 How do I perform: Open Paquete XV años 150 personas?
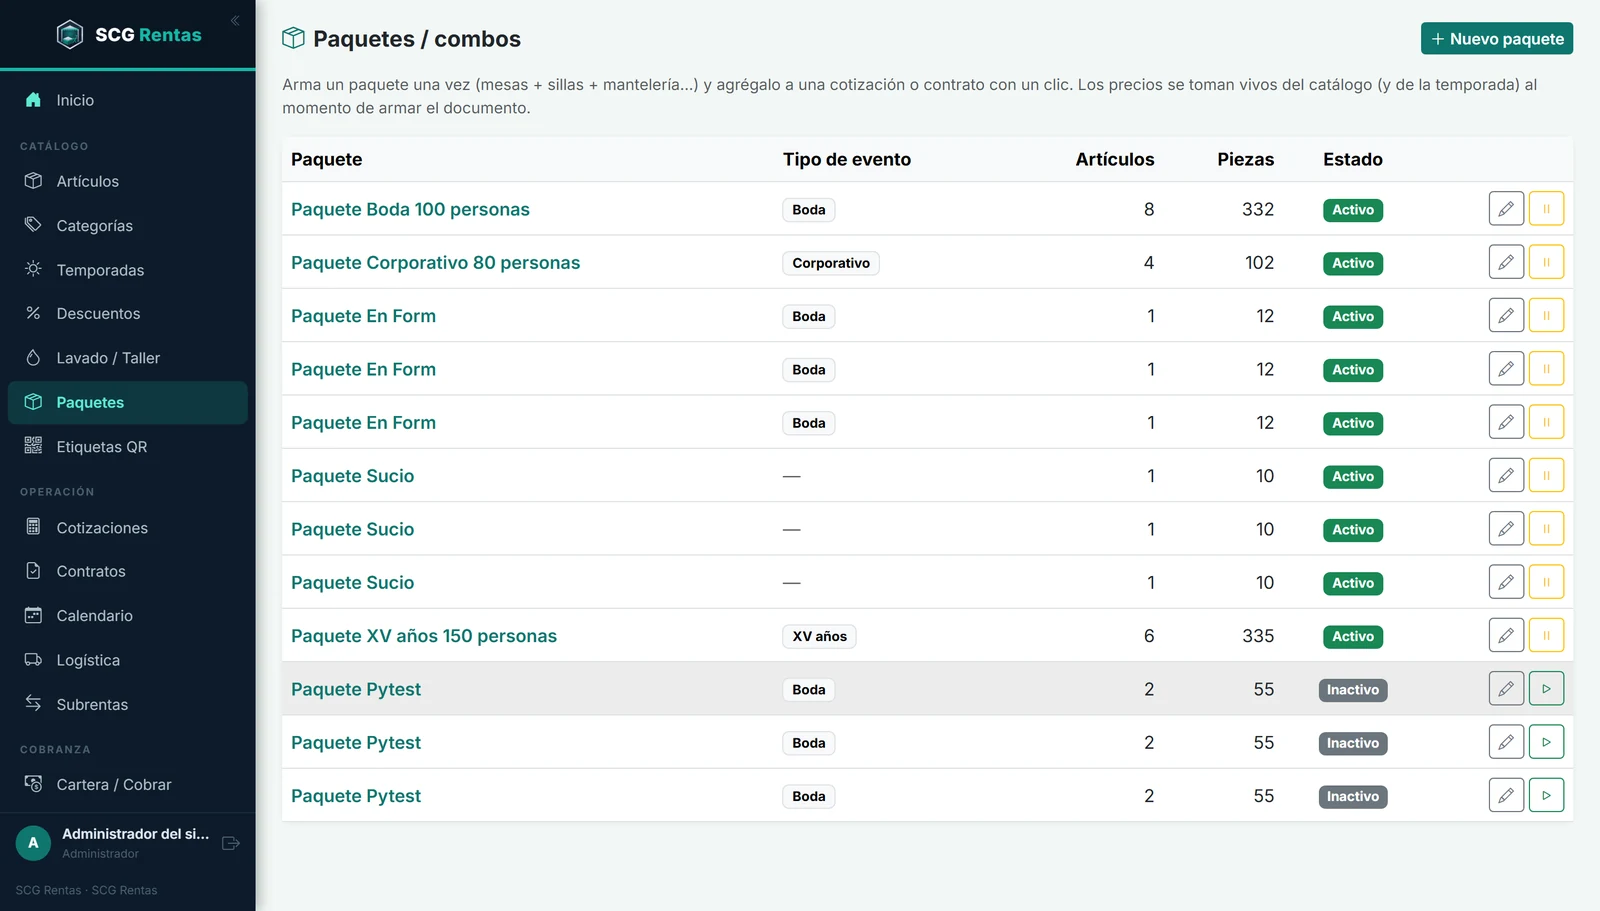(424, 636)
